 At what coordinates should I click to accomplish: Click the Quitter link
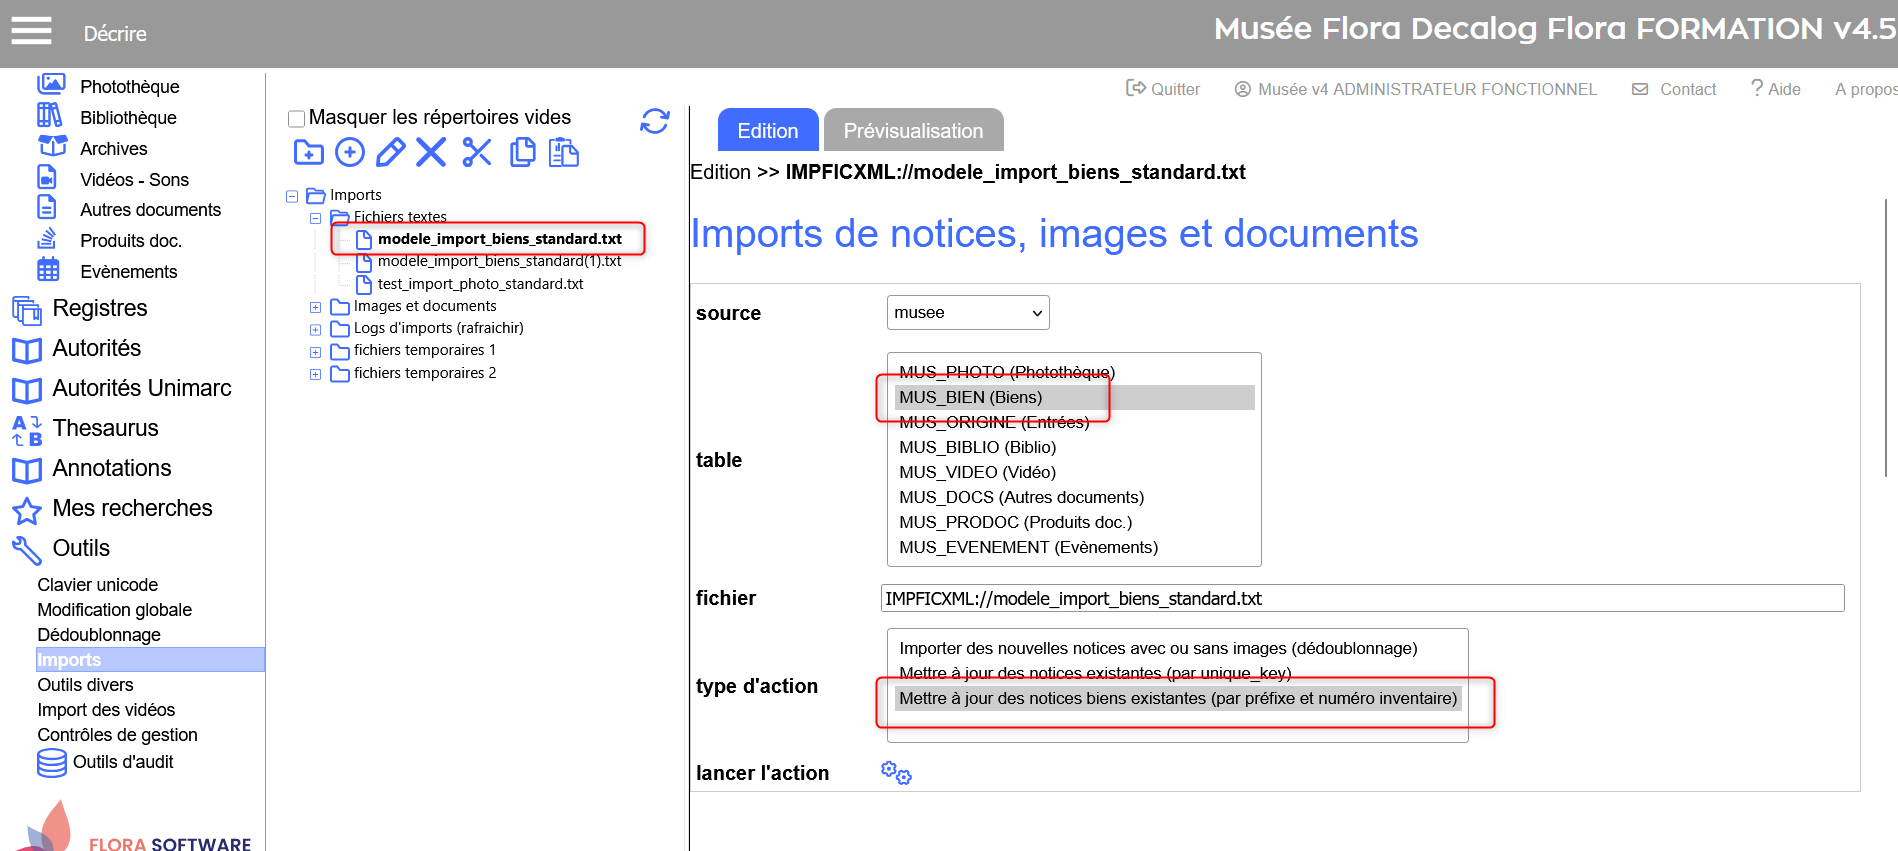[x=1163, y=89]
